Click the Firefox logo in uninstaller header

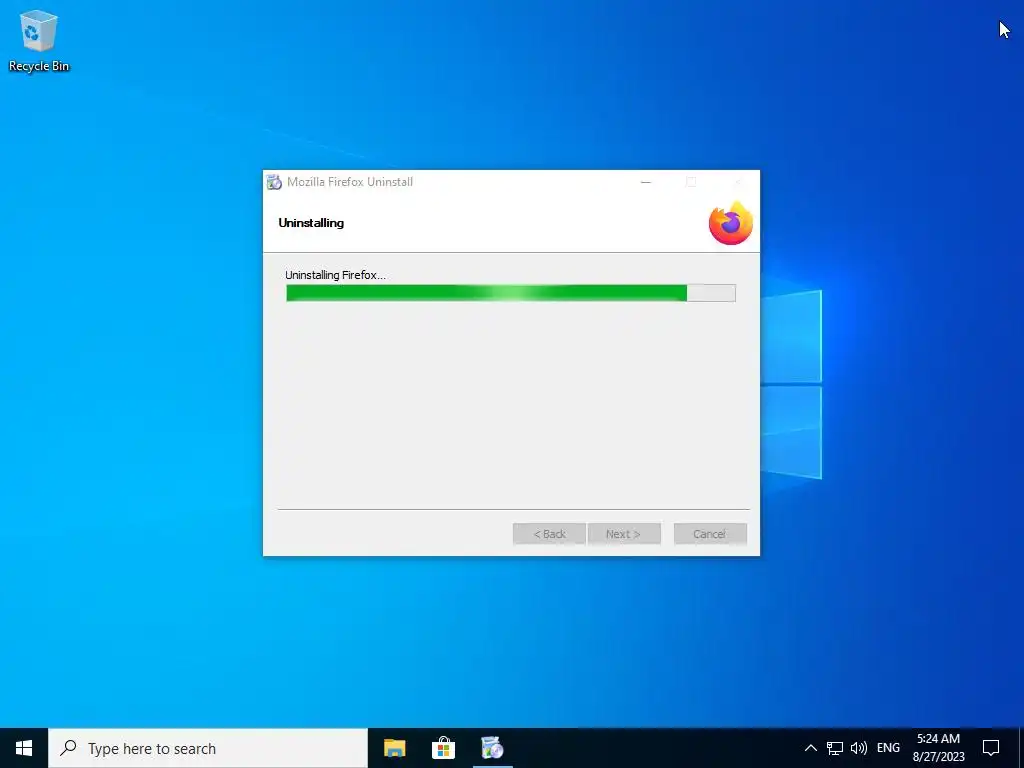click(x=731, y=223)
